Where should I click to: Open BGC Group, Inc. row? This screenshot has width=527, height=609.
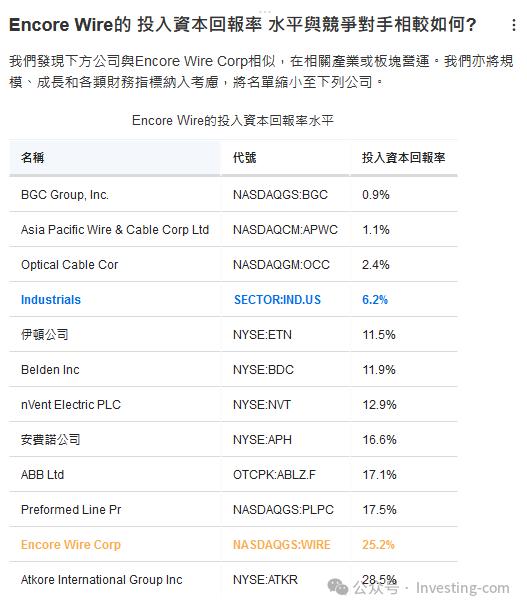(233, 195)
